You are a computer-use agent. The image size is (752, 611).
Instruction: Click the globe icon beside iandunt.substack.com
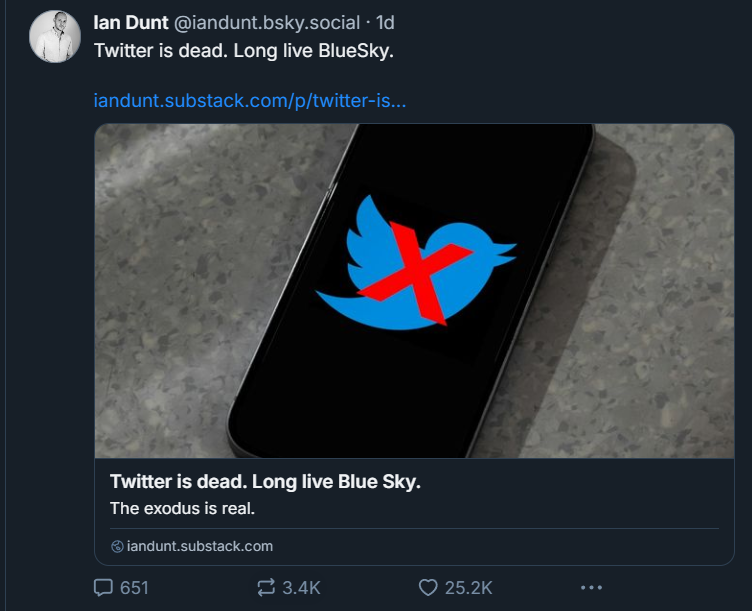[x=117, y=546]
